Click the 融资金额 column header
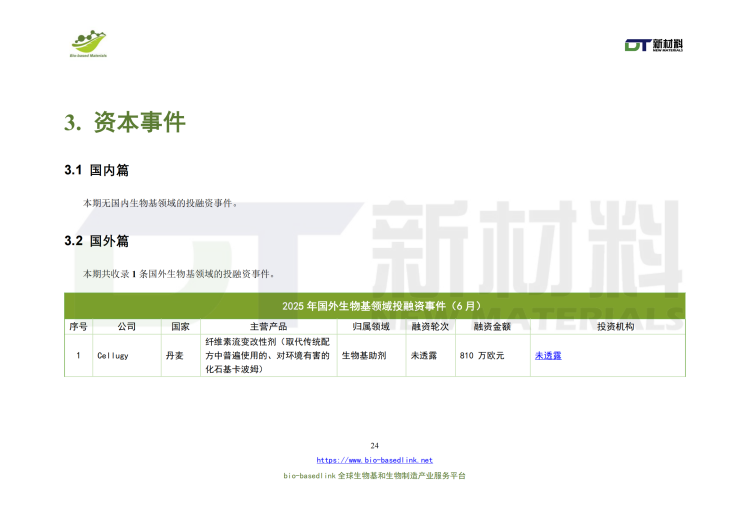This screenshot has width=750, height=530. pyautogui.click(x=491, y=326)
